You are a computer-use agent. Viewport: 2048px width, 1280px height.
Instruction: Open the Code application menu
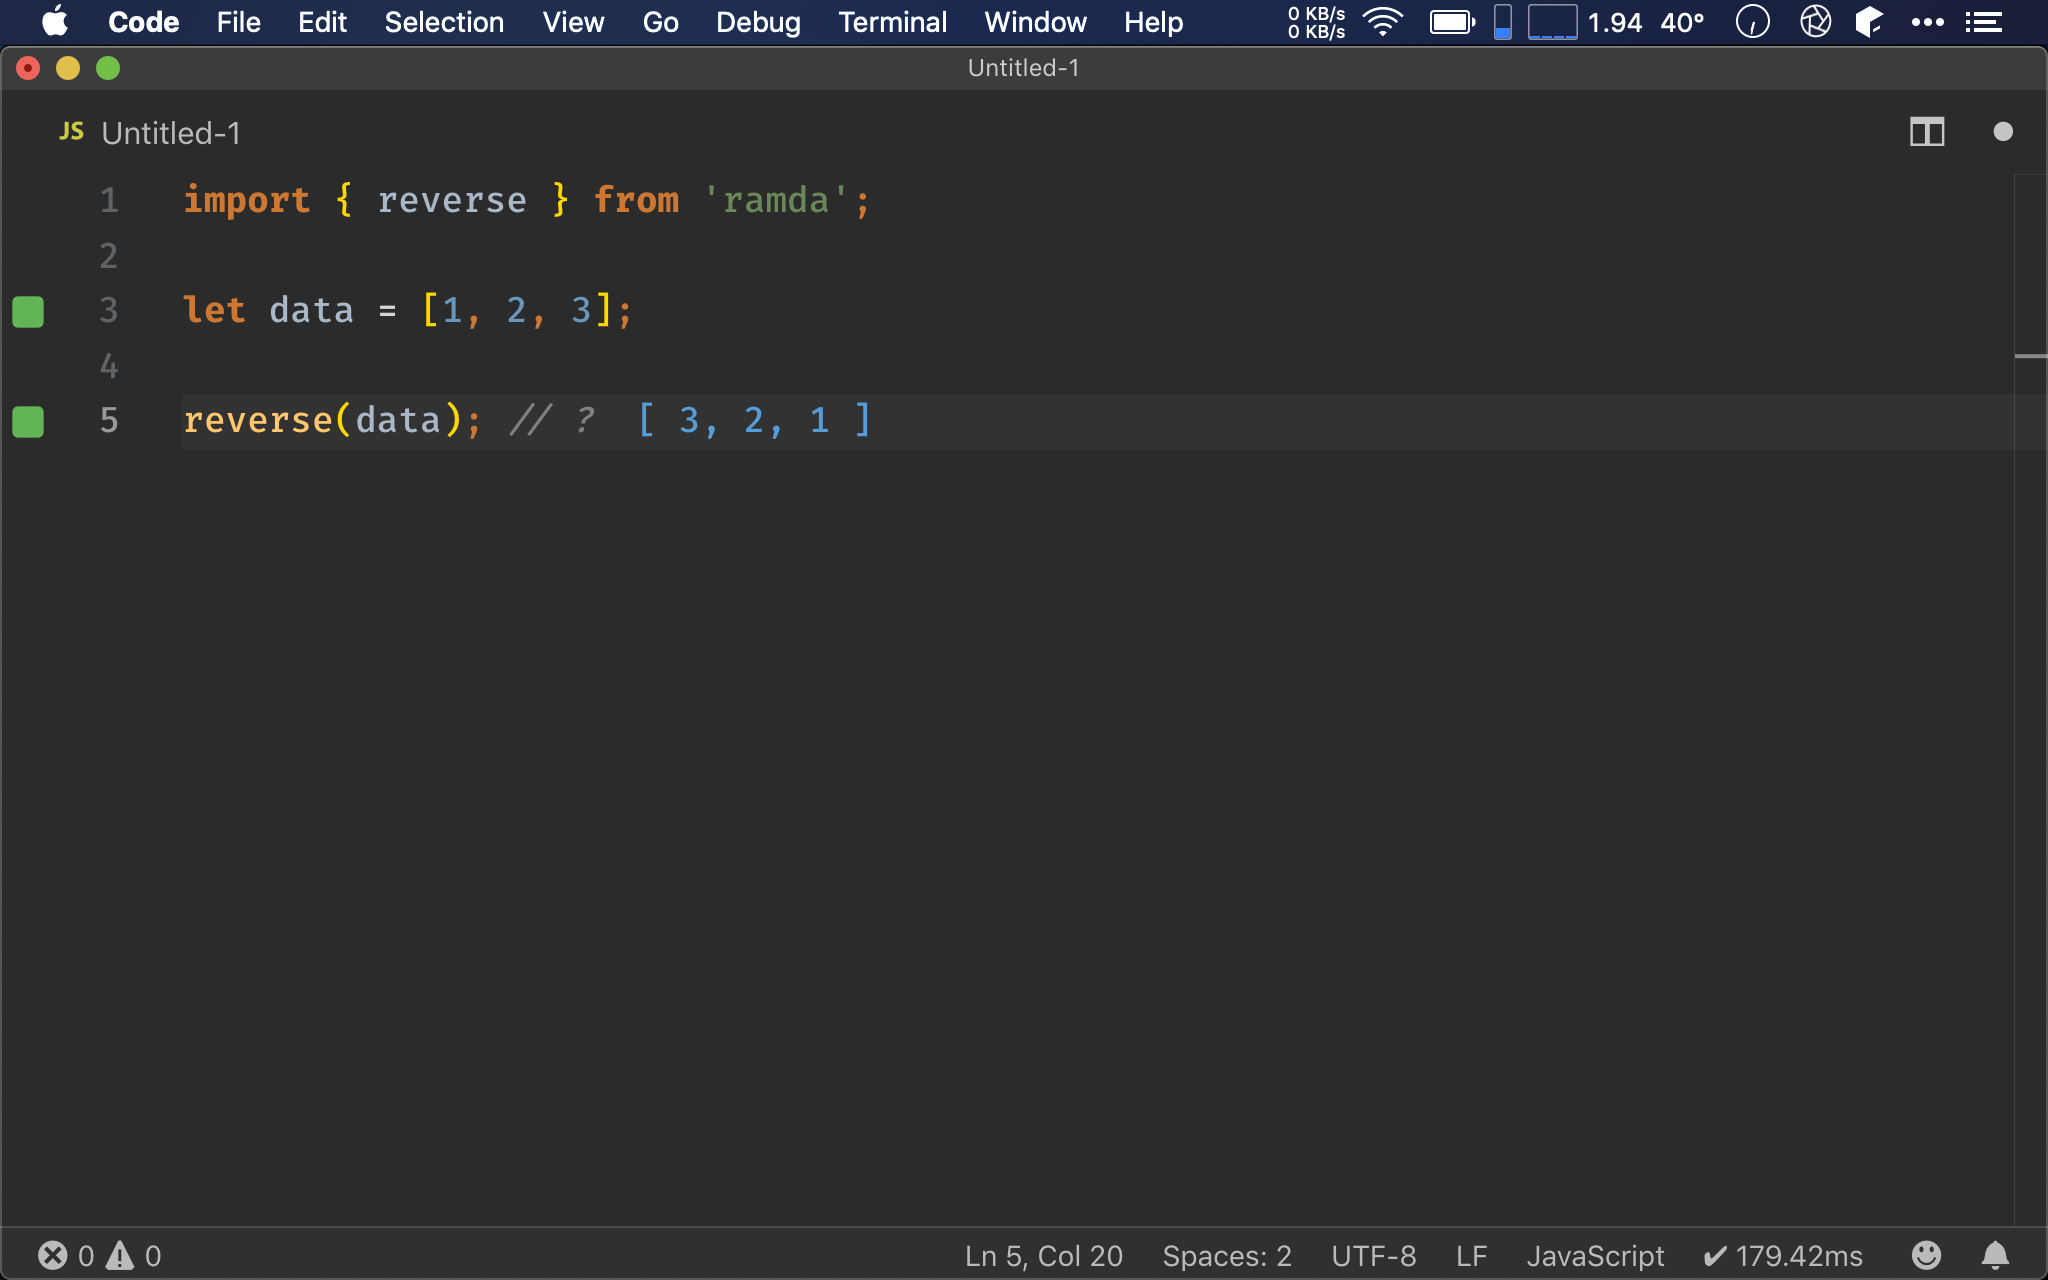(x=143, y=22)
